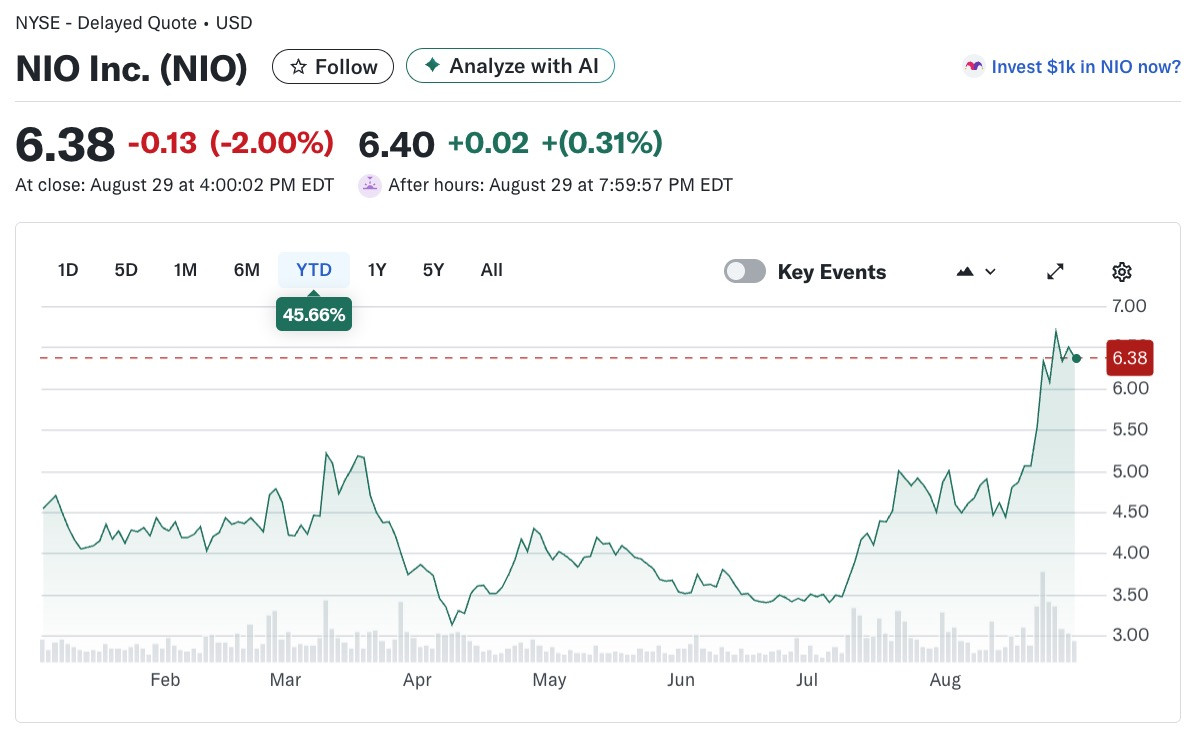Follow NIO Inc. stock
Image resolution: width=1199 pixels, height=734 pixels.
333,67
